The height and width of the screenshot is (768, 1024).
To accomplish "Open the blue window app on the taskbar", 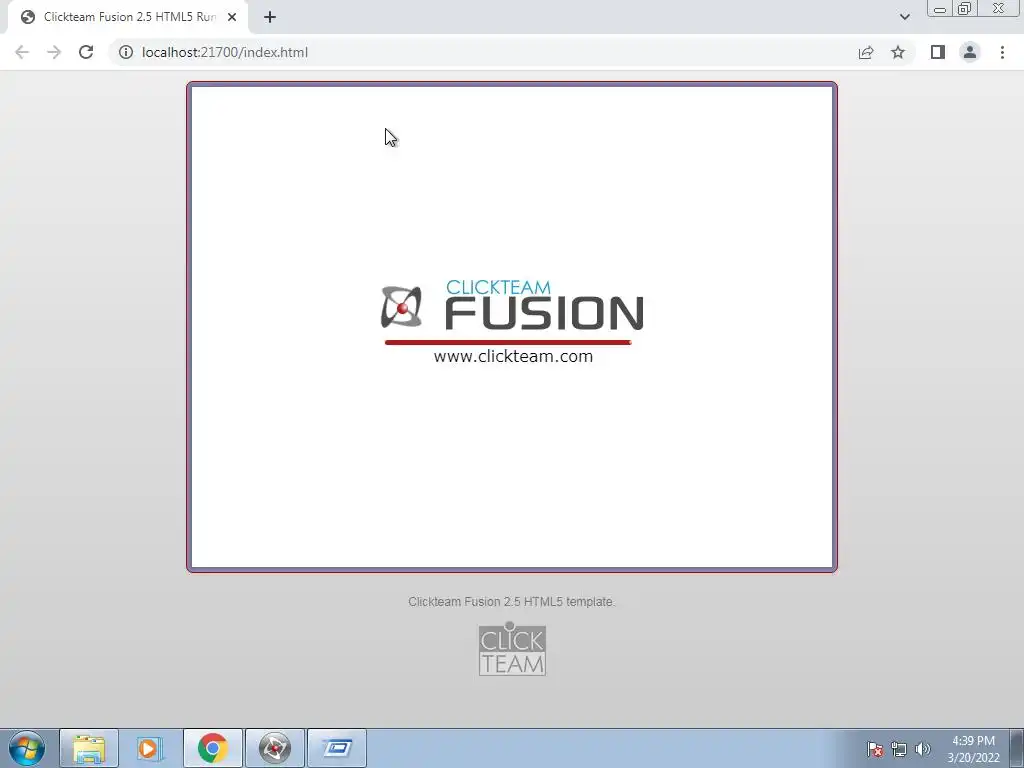I will click(337, 748).
